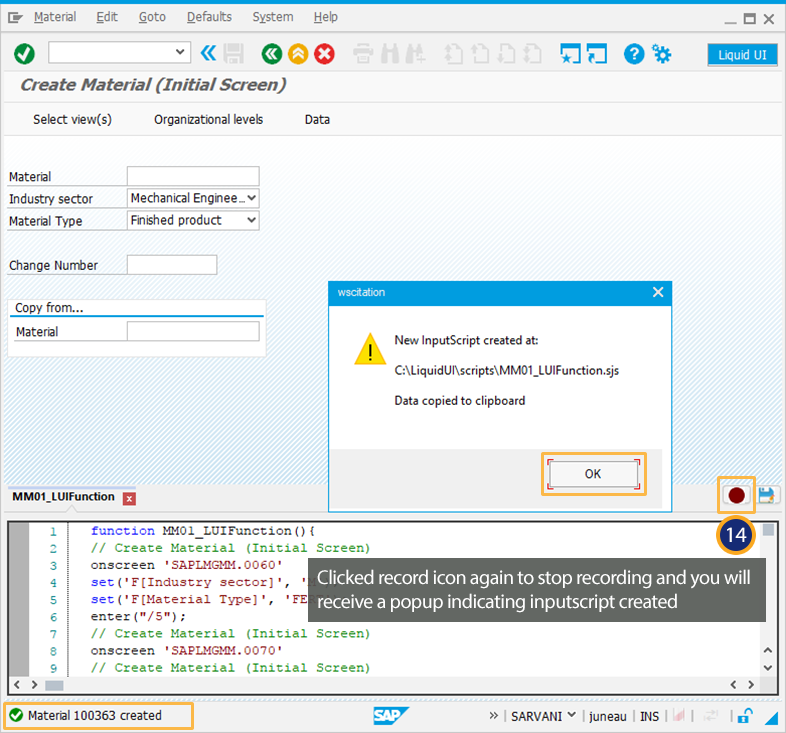The width and height of the screenshot is (786, 733).
Task: Collapse the command field using the double chevron
Action: click(208, 53)
